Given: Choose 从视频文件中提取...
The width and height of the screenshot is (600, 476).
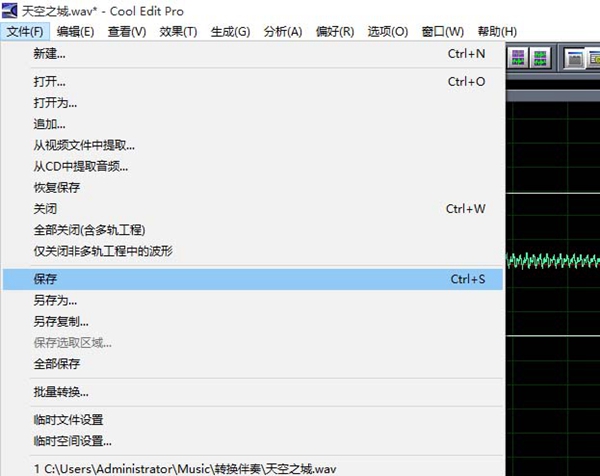Looking at the screenshot, I should click(253, 145).
